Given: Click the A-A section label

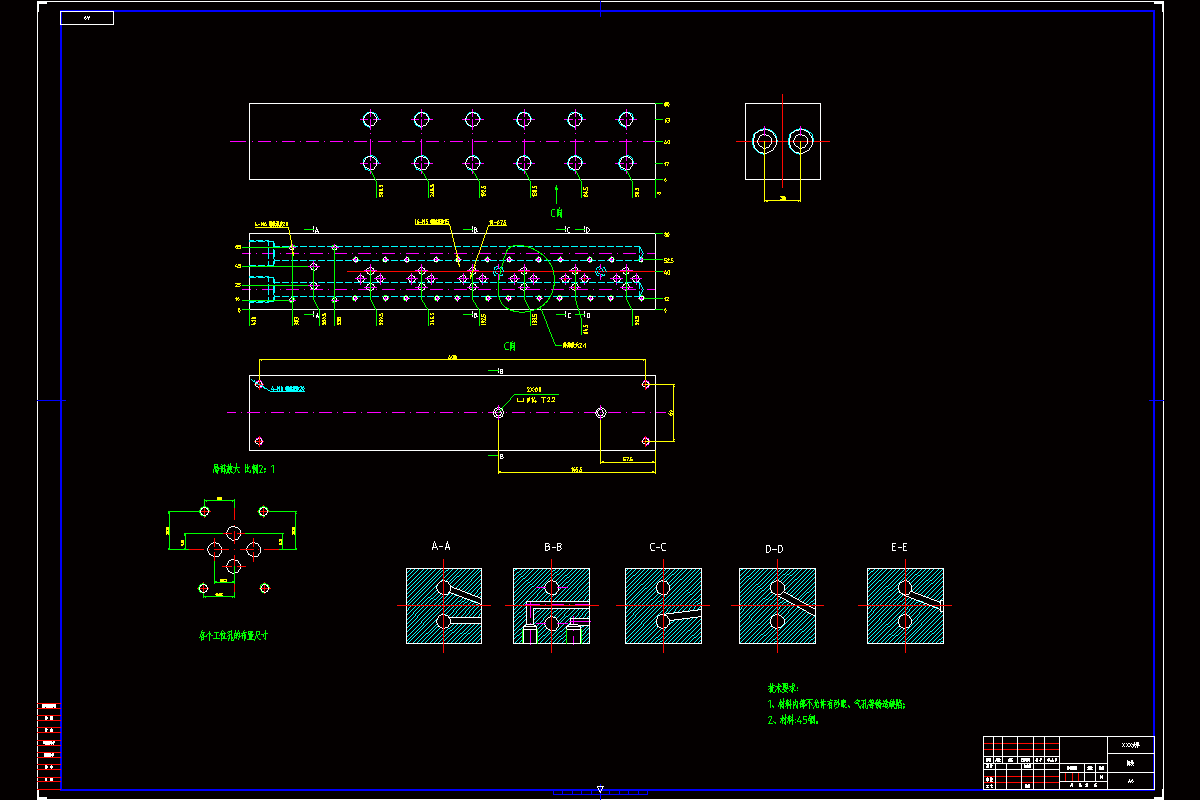Looking at the screenshot, I should coord(441,547).
